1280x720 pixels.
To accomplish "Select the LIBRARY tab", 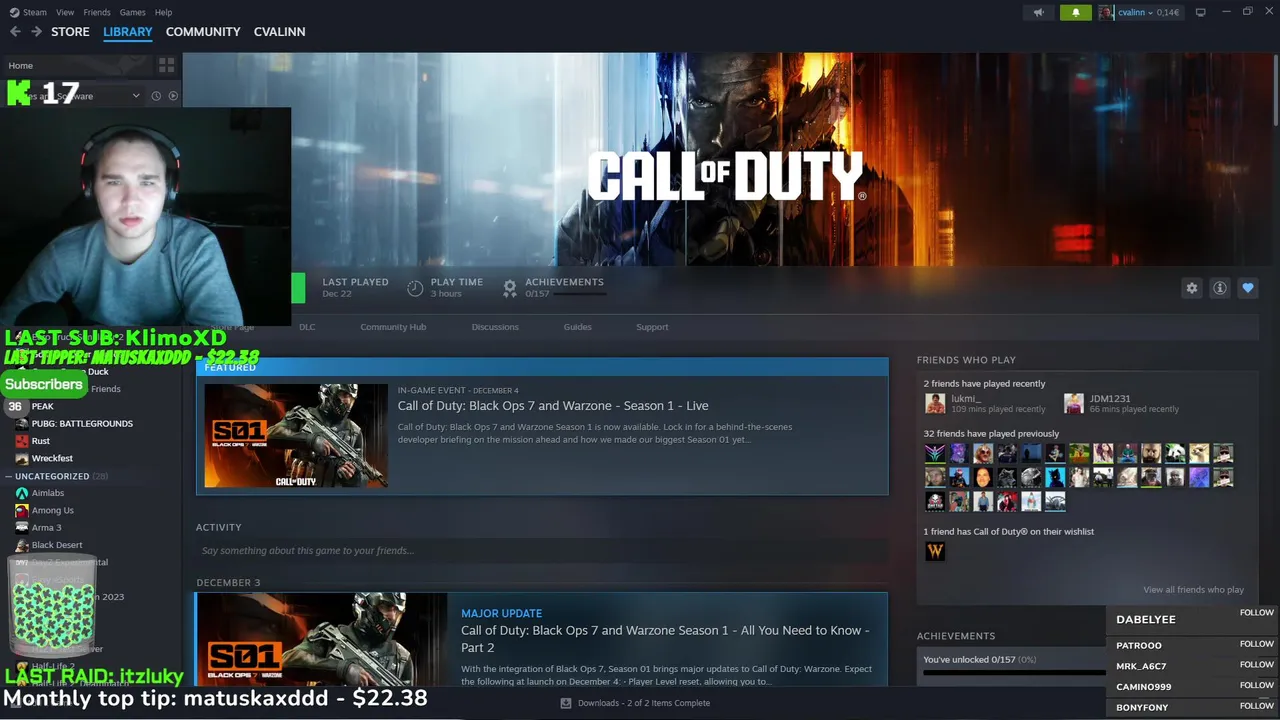I will click(128, 32).
